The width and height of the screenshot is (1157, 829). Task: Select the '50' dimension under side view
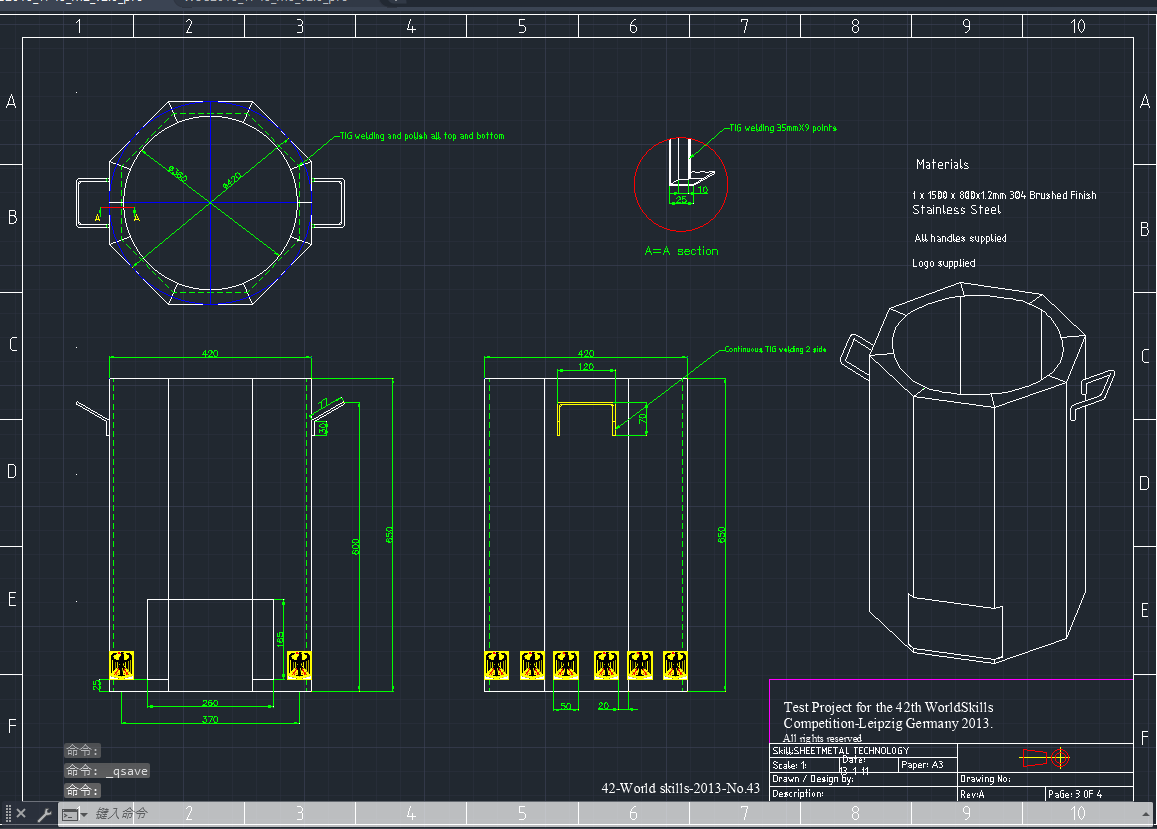[566, 706]
